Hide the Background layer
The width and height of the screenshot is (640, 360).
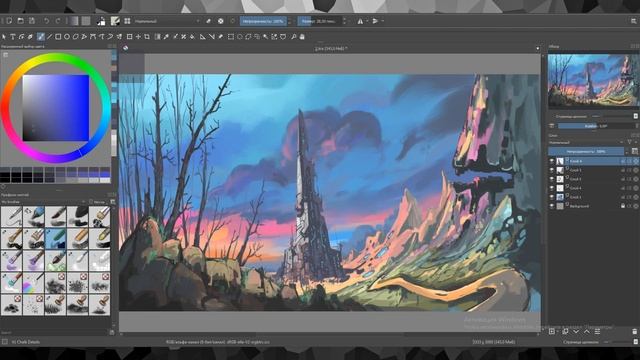(x=552, y=206)
